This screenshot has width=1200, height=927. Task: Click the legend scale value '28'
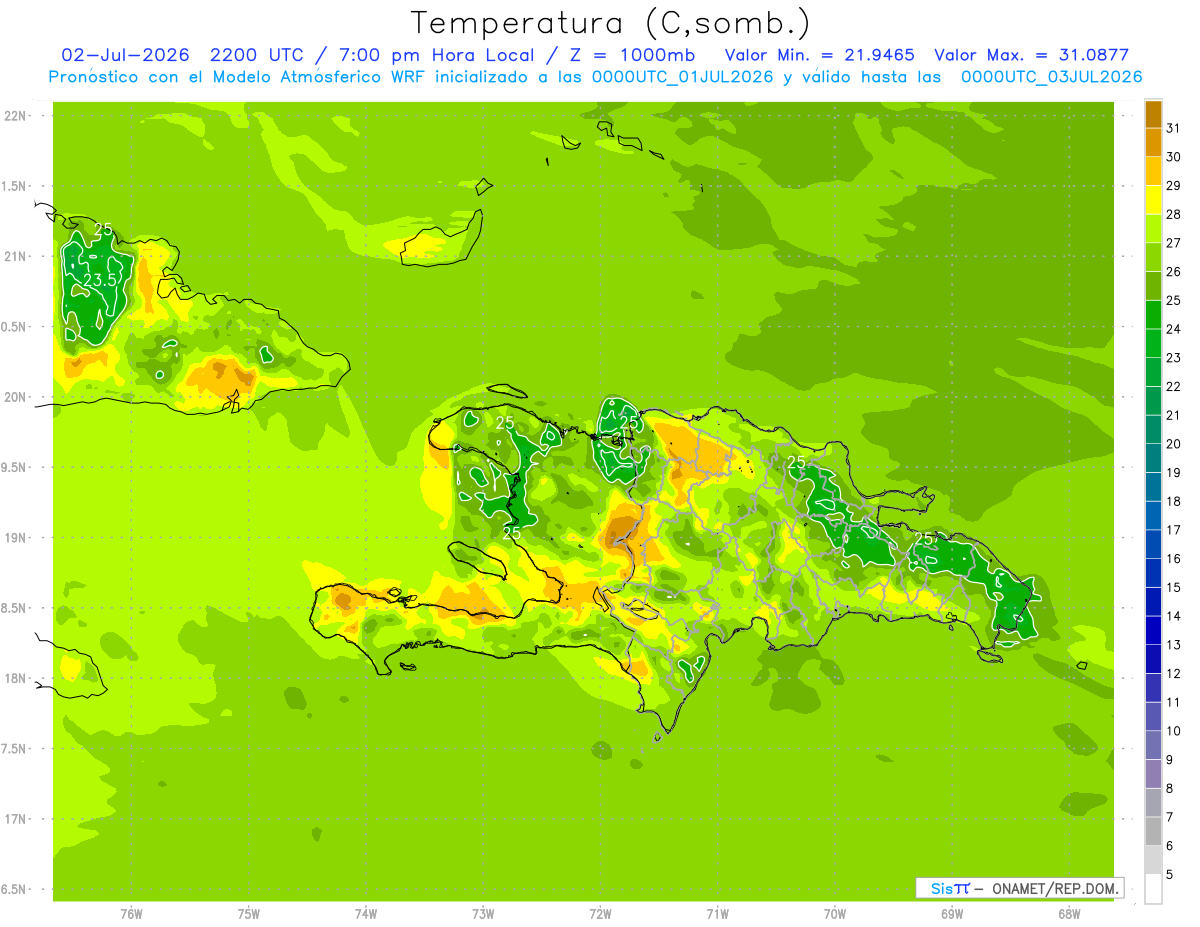(x=1174, y=214)
